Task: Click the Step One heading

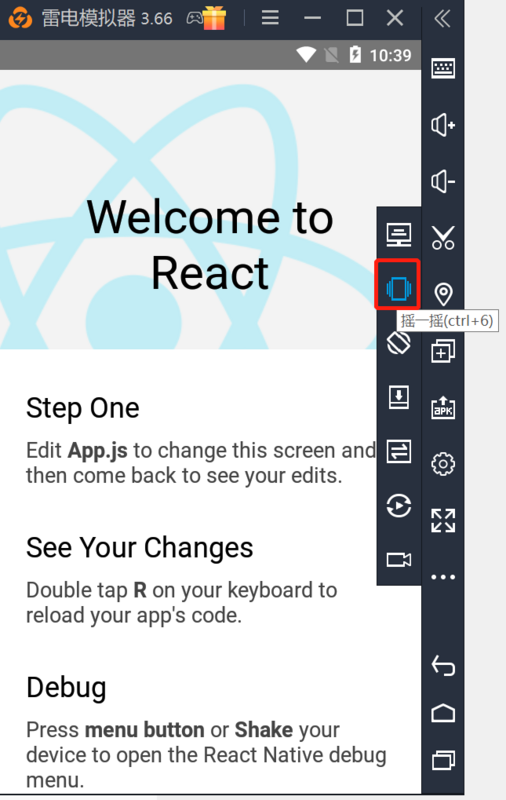Action: (83, 408)
